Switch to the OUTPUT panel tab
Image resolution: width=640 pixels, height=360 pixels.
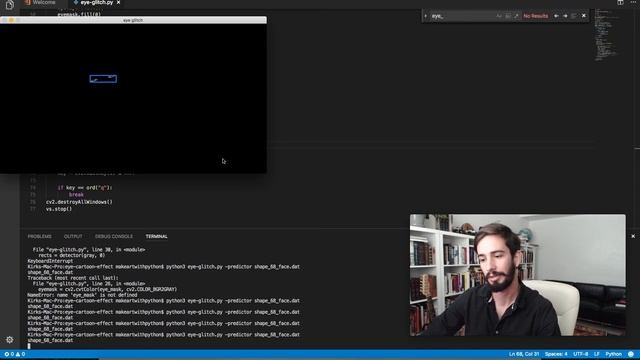point(73,236)
